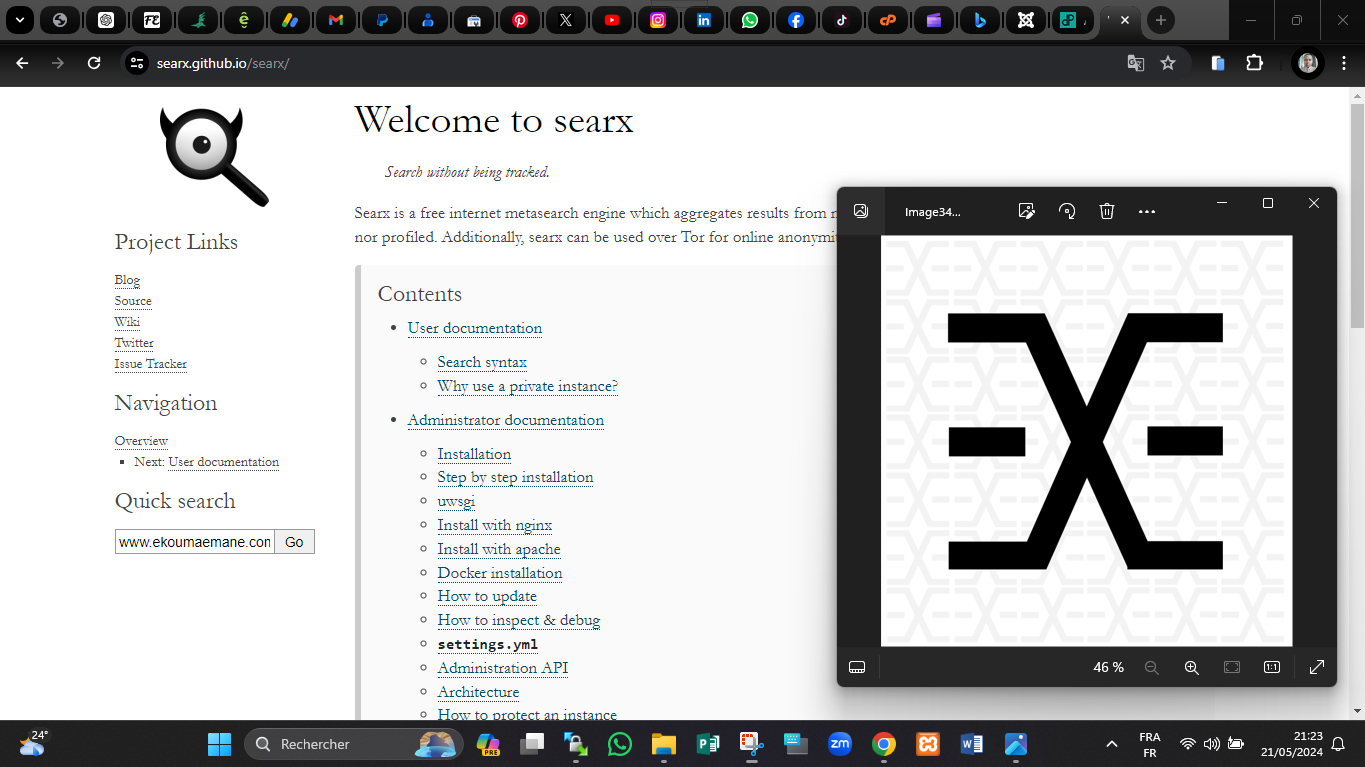Open the Architecture link
The height and width of the screenshot is (767, 1365).
point(478,692)
